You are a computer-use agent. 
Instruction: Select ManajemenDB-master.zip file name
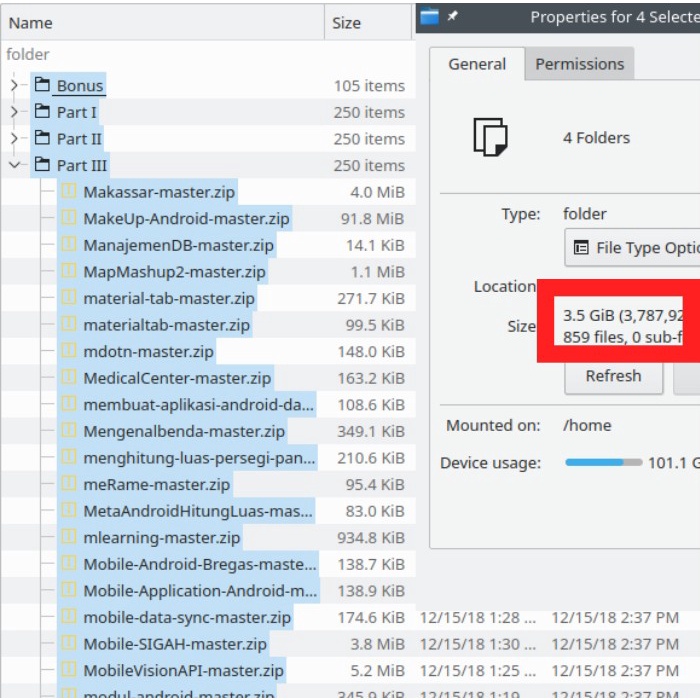point(179,245)
